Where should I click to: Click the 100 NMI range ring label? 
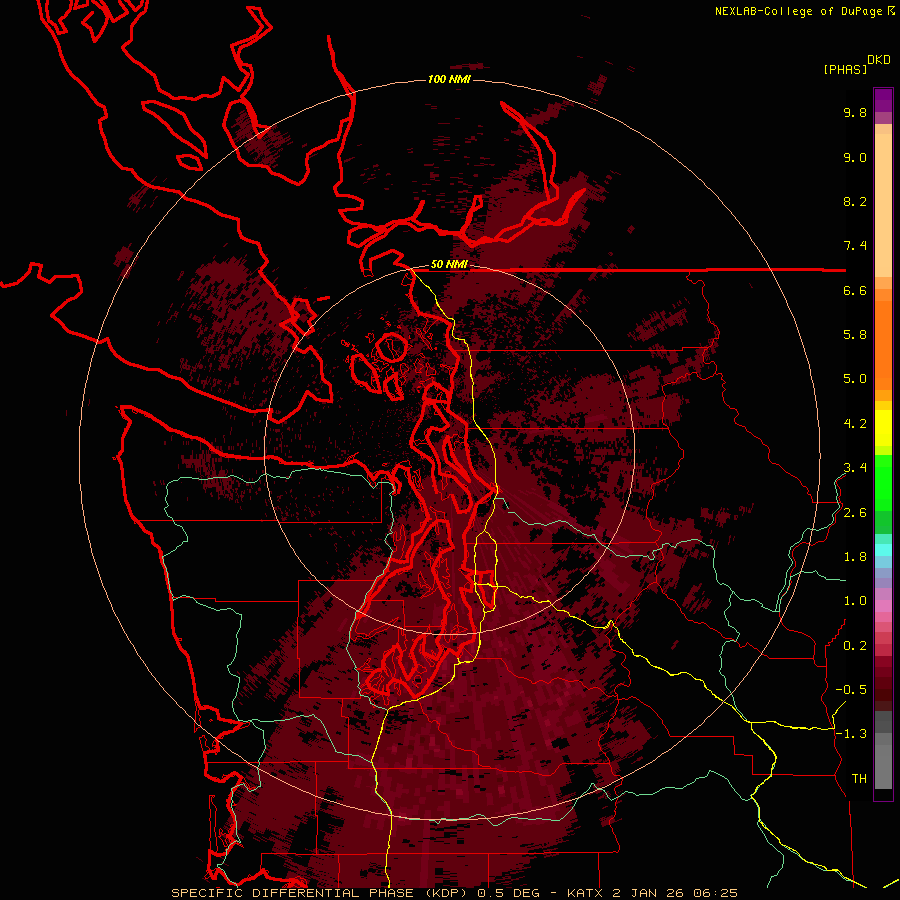pyautogui.click(x=449, y=79)
